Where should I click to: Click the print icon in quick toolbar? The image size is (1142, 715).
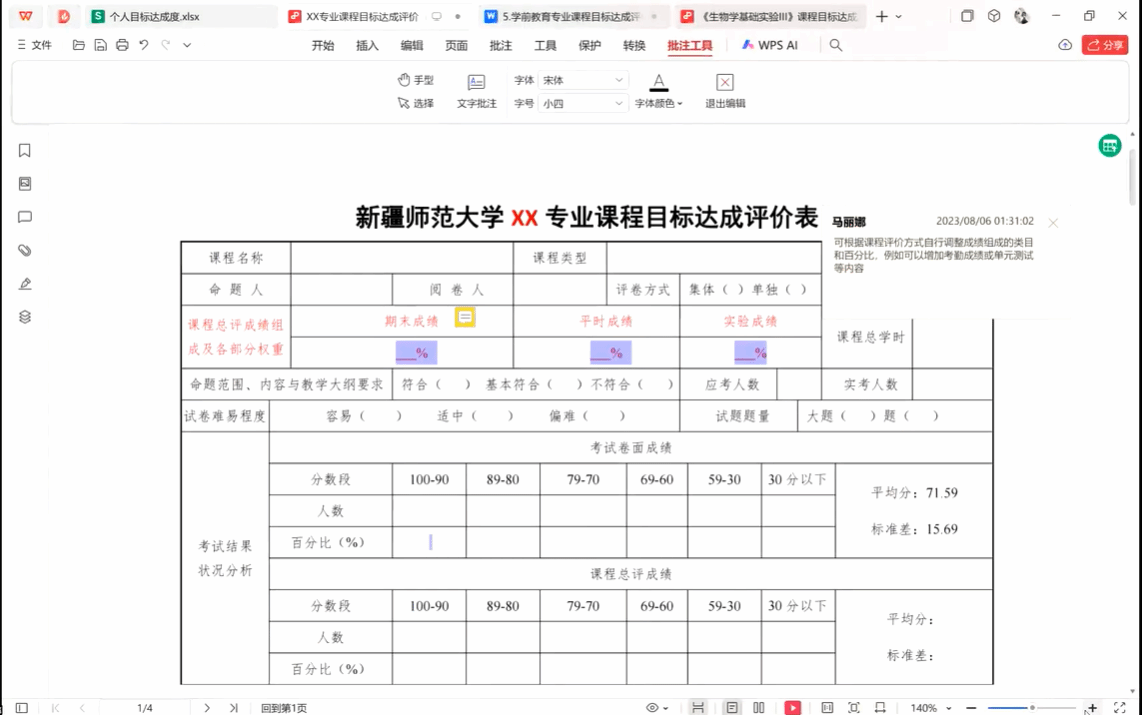tap(122, 45)
